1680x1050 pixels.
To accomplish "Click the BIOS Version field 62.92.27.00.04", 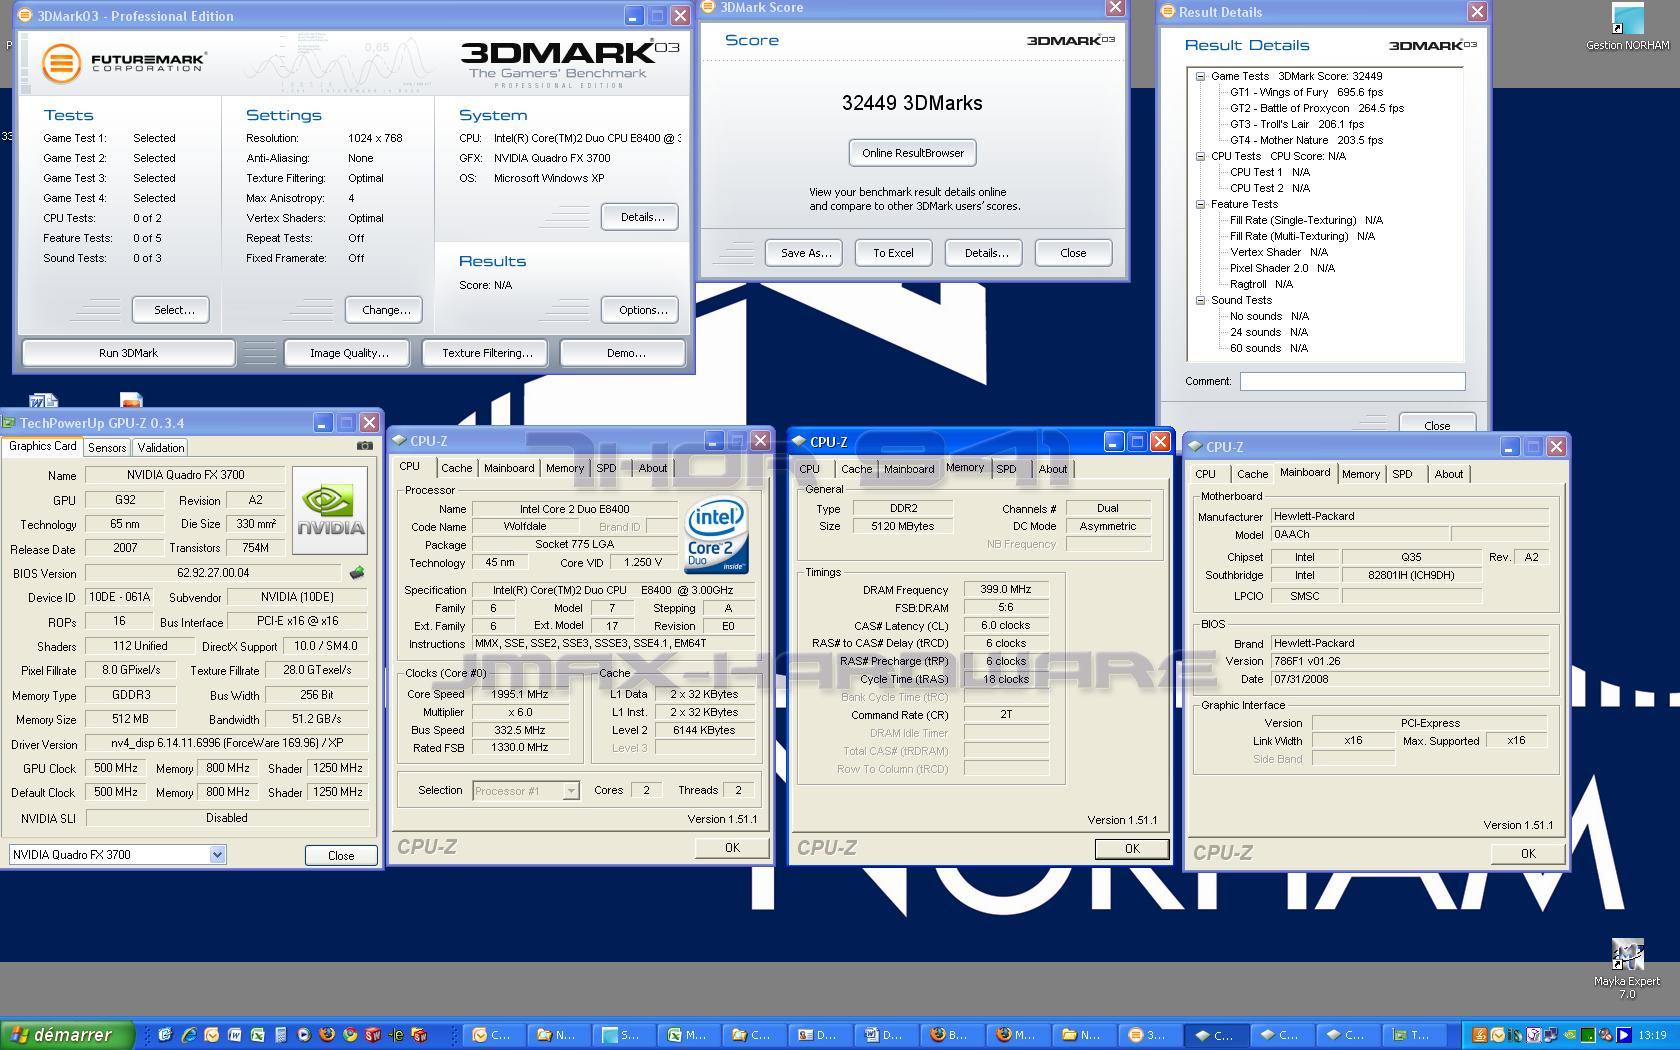I will (213, 573).
